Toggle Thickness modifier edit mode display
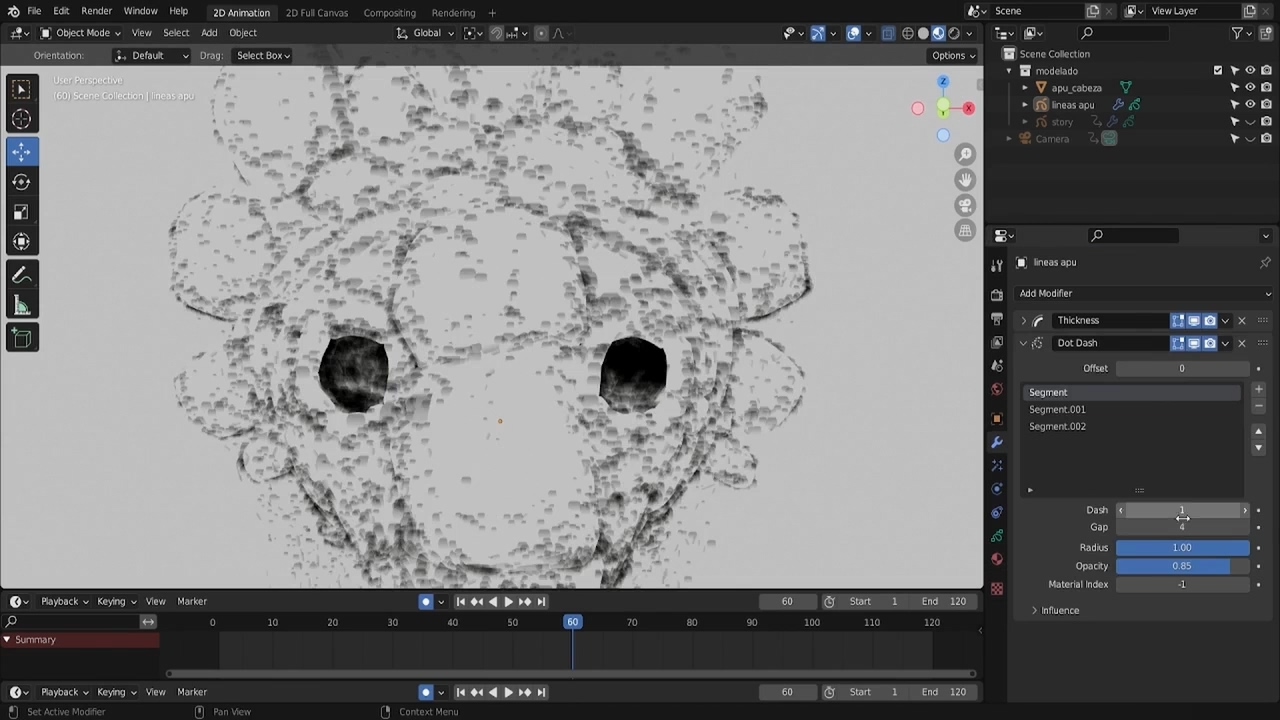The image size is (1280, 720). coord(1178,321)
